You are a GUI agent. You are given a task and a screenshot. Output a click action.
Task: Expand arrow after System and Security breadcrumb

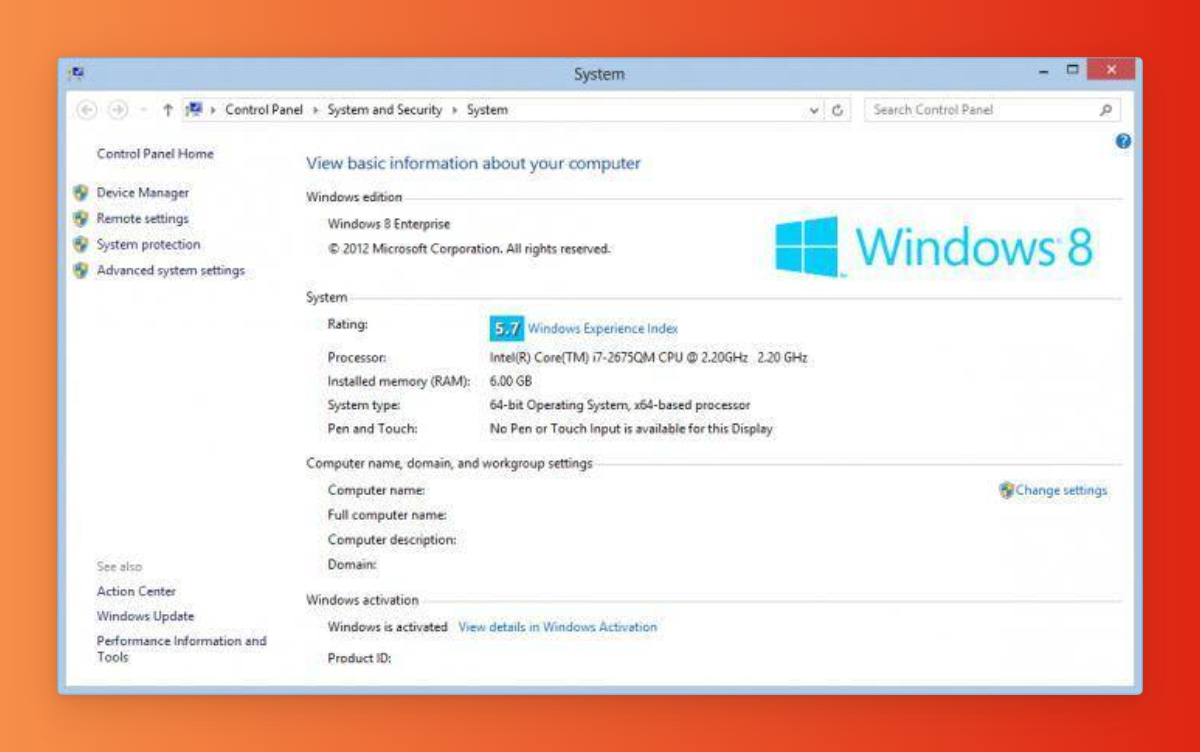coord(454,110)
